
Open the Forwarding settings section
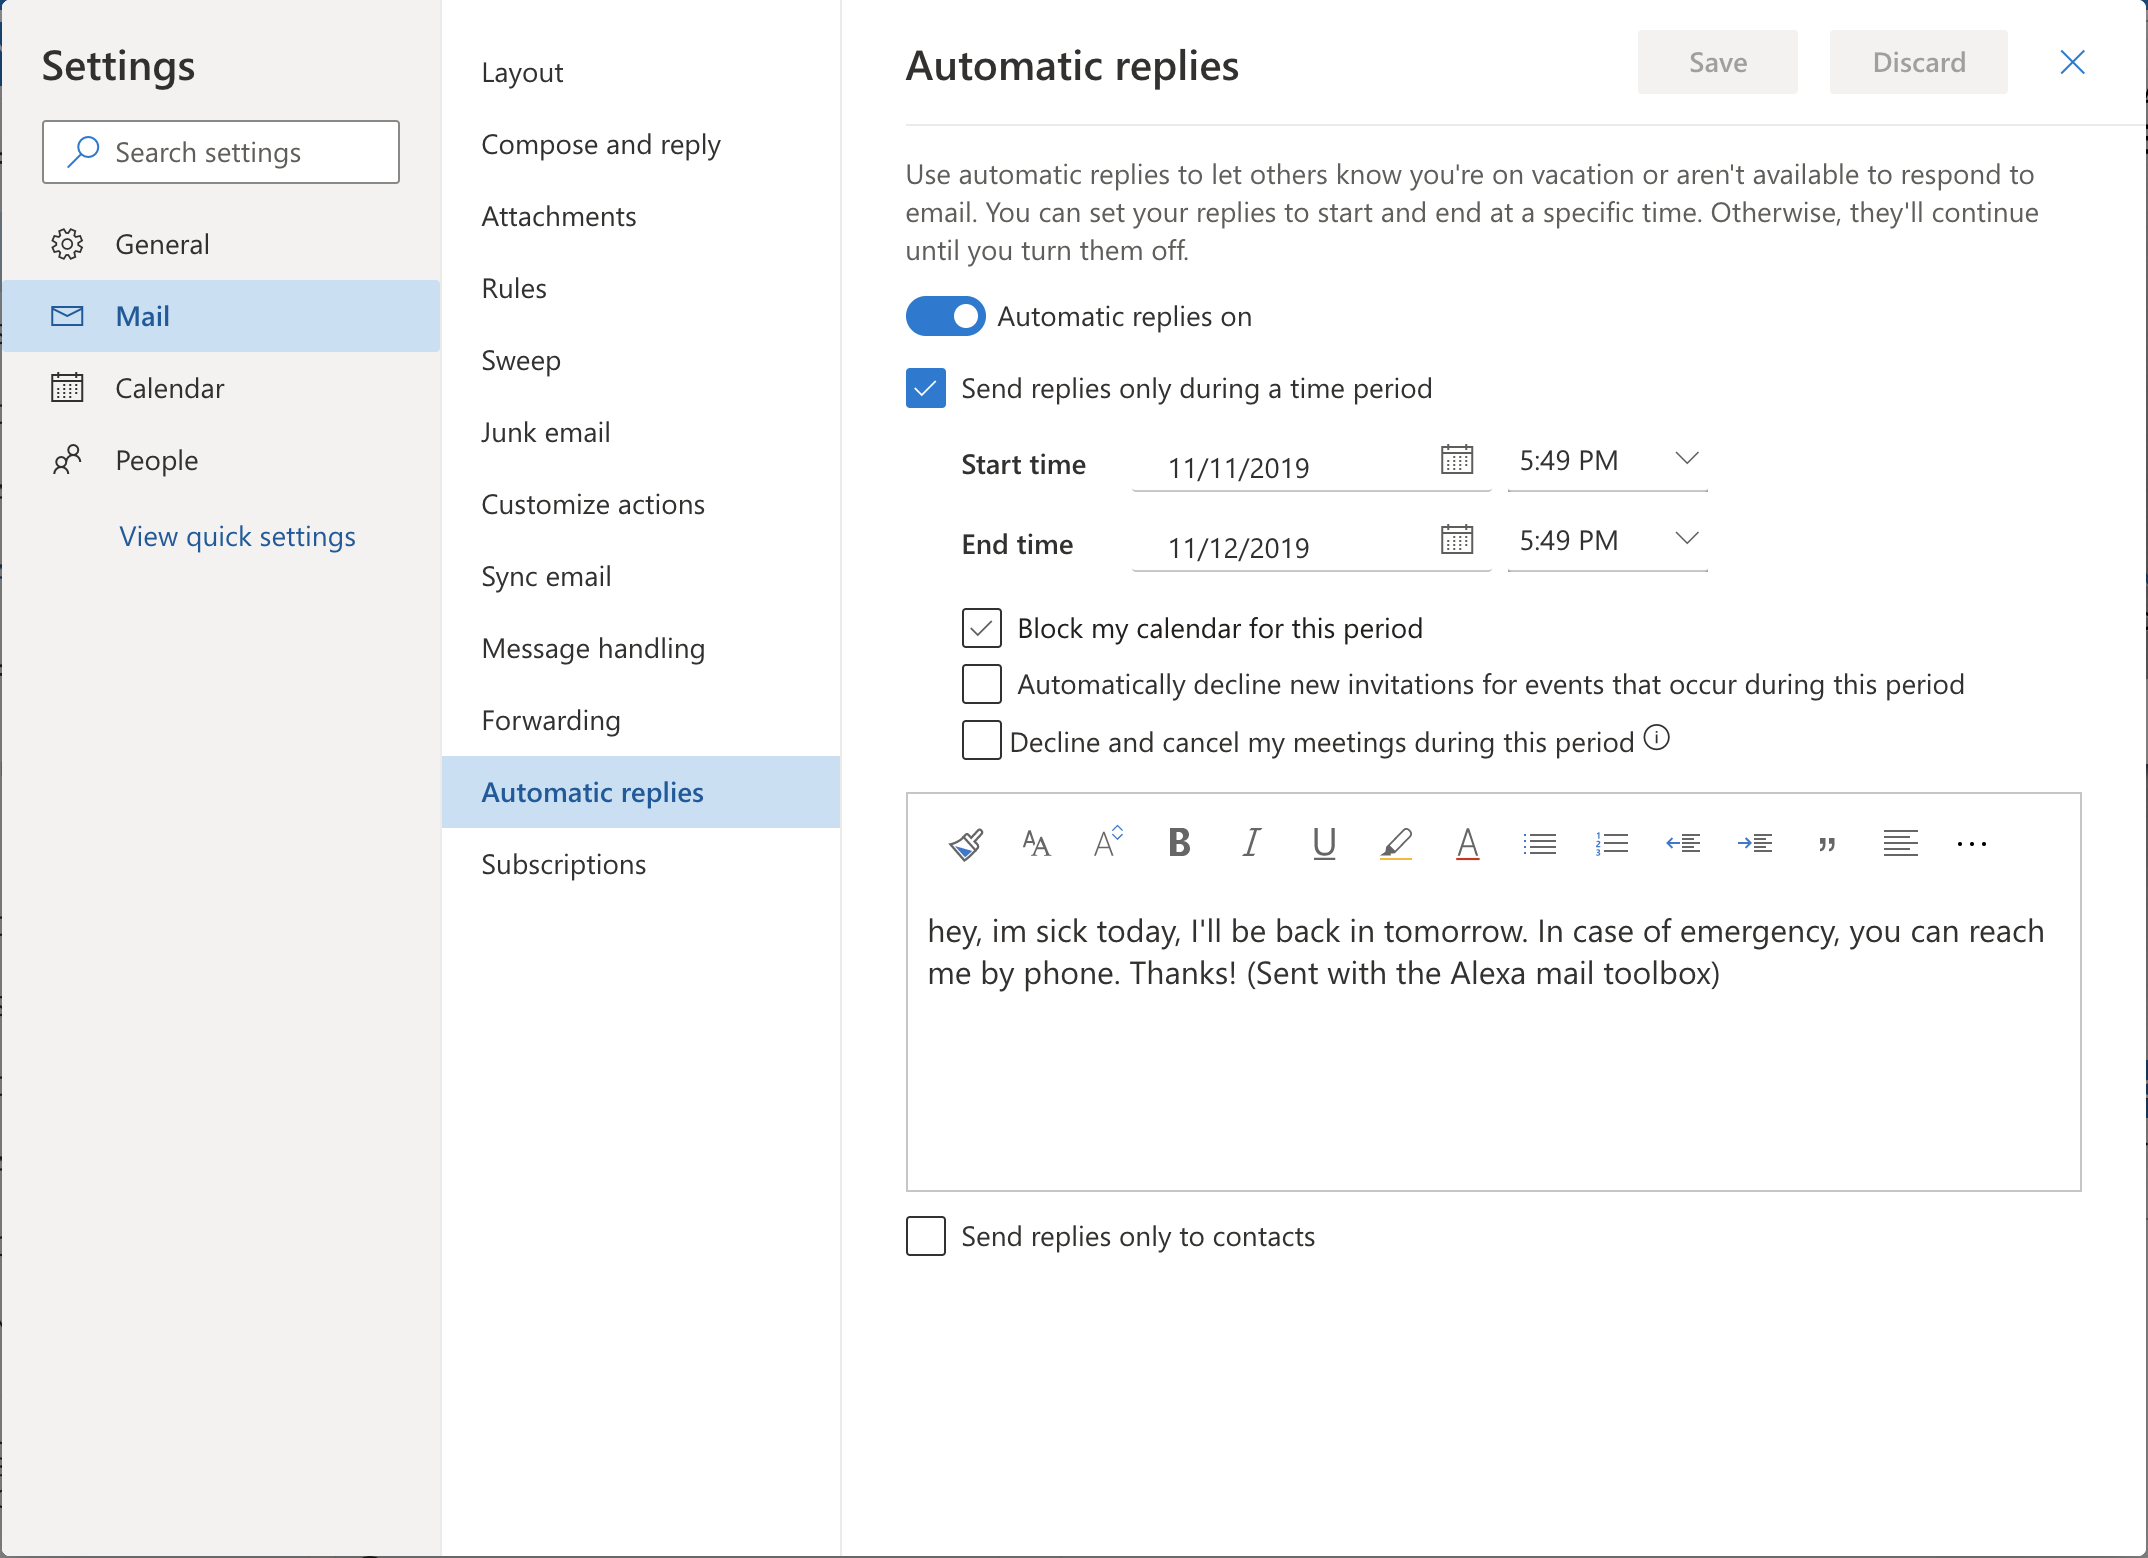point(550,720)
